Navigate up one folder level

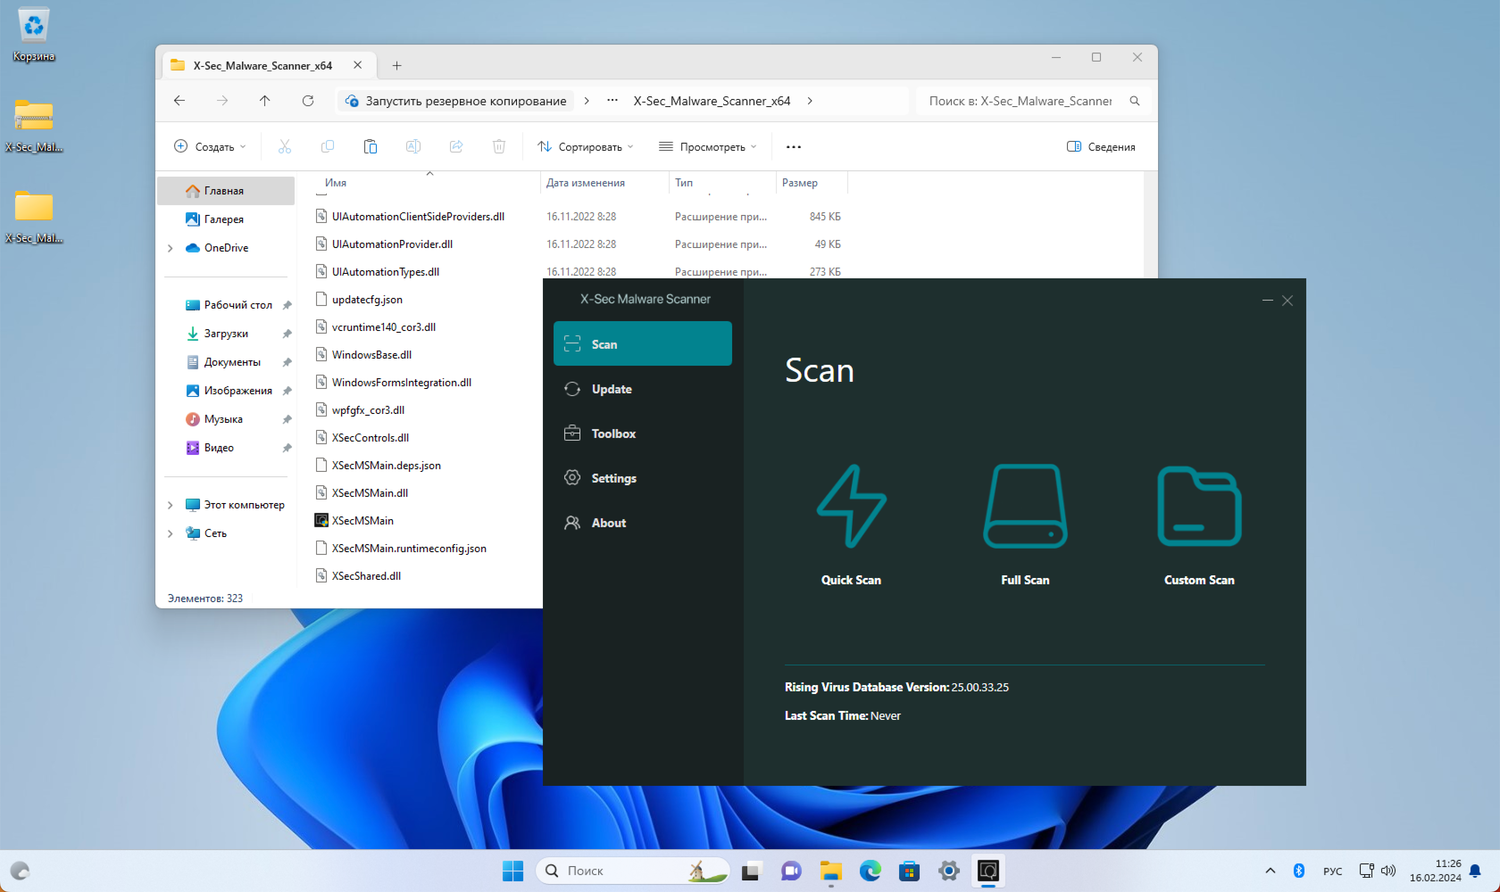point(265,101)
